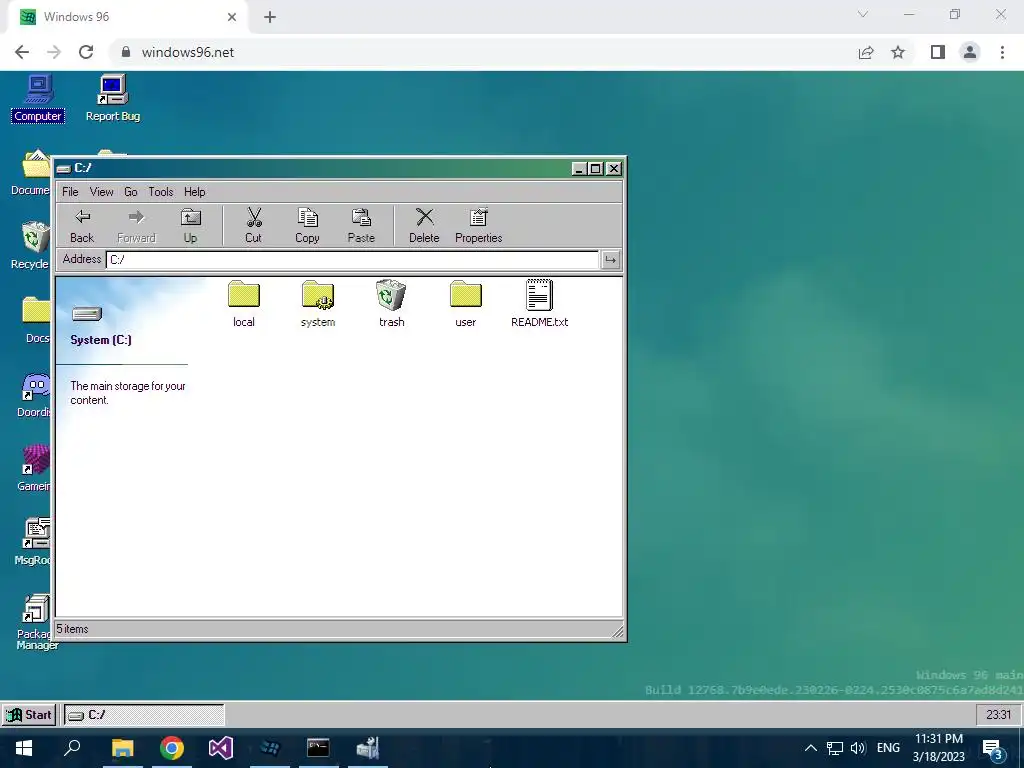Image resolution: width=1024 pixels, height=768 pixels.
Task: Toggle Chrome side panel
Action: click(x=937, y=52)
